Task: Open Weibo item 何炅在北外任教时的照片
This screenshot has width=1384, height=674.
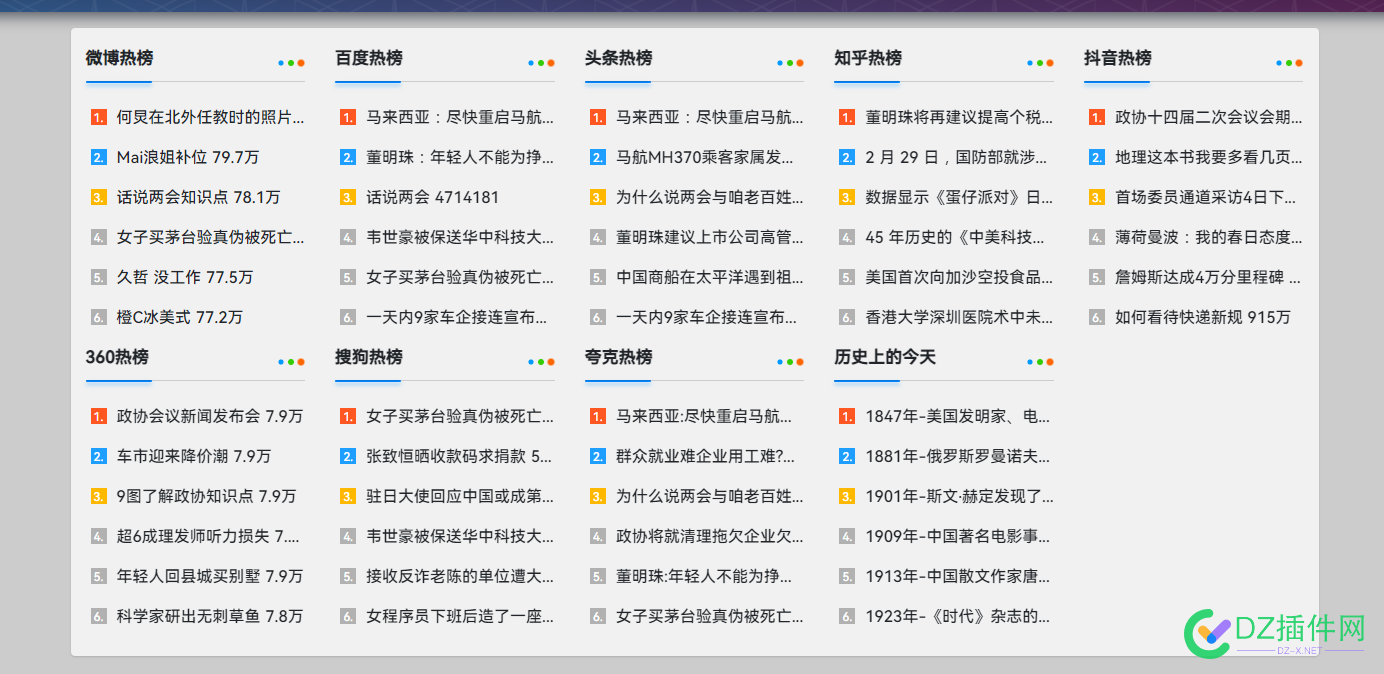Action: pos(211,117)
